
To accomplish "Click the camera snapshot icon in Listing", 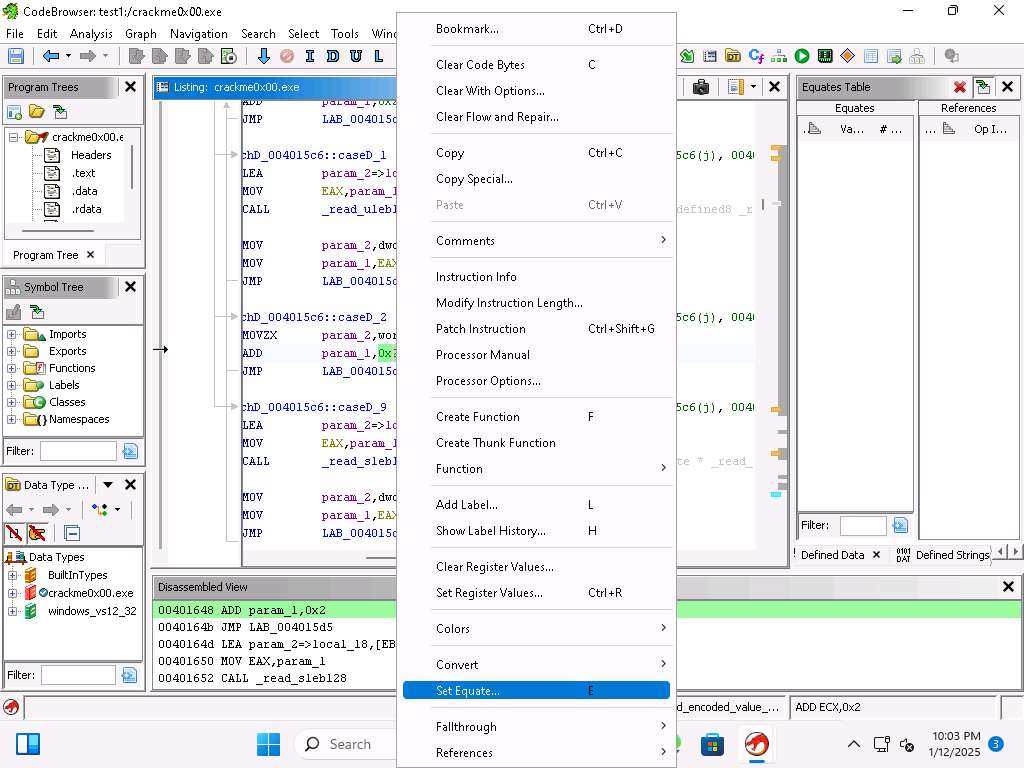I will (701, 87).
